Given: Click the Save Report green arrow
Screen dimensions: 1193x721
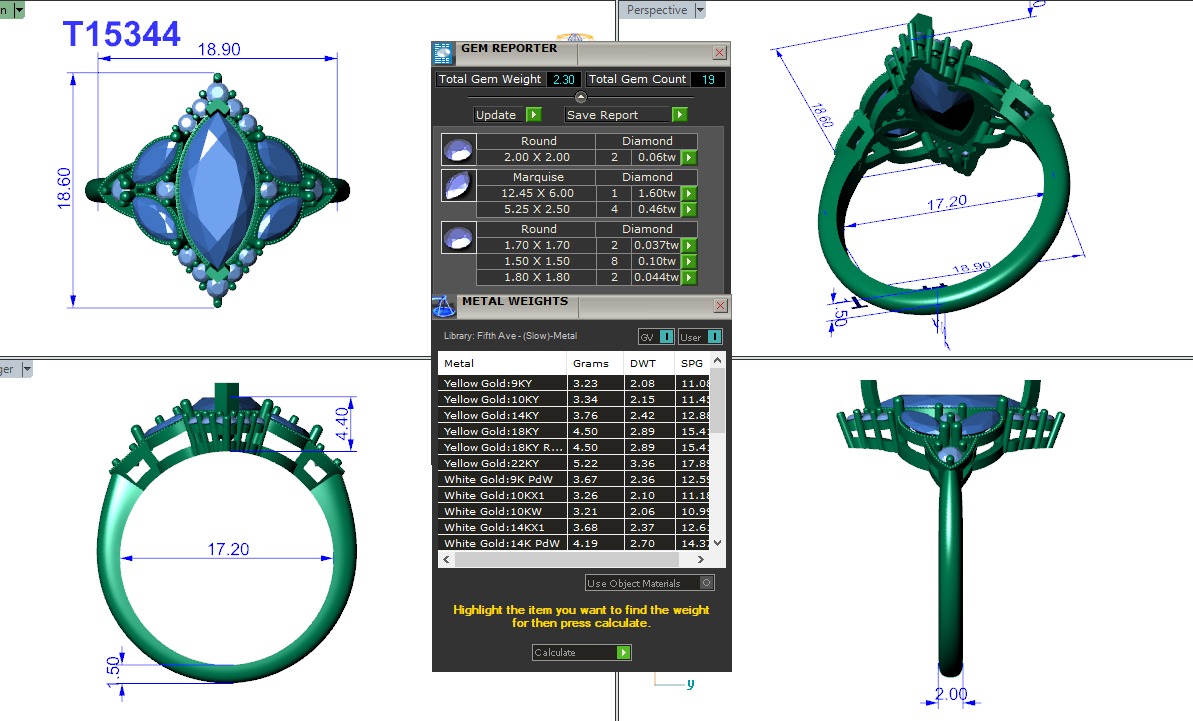Looking at the screenshot, I should pyautogui.click(x=680, y=115).
